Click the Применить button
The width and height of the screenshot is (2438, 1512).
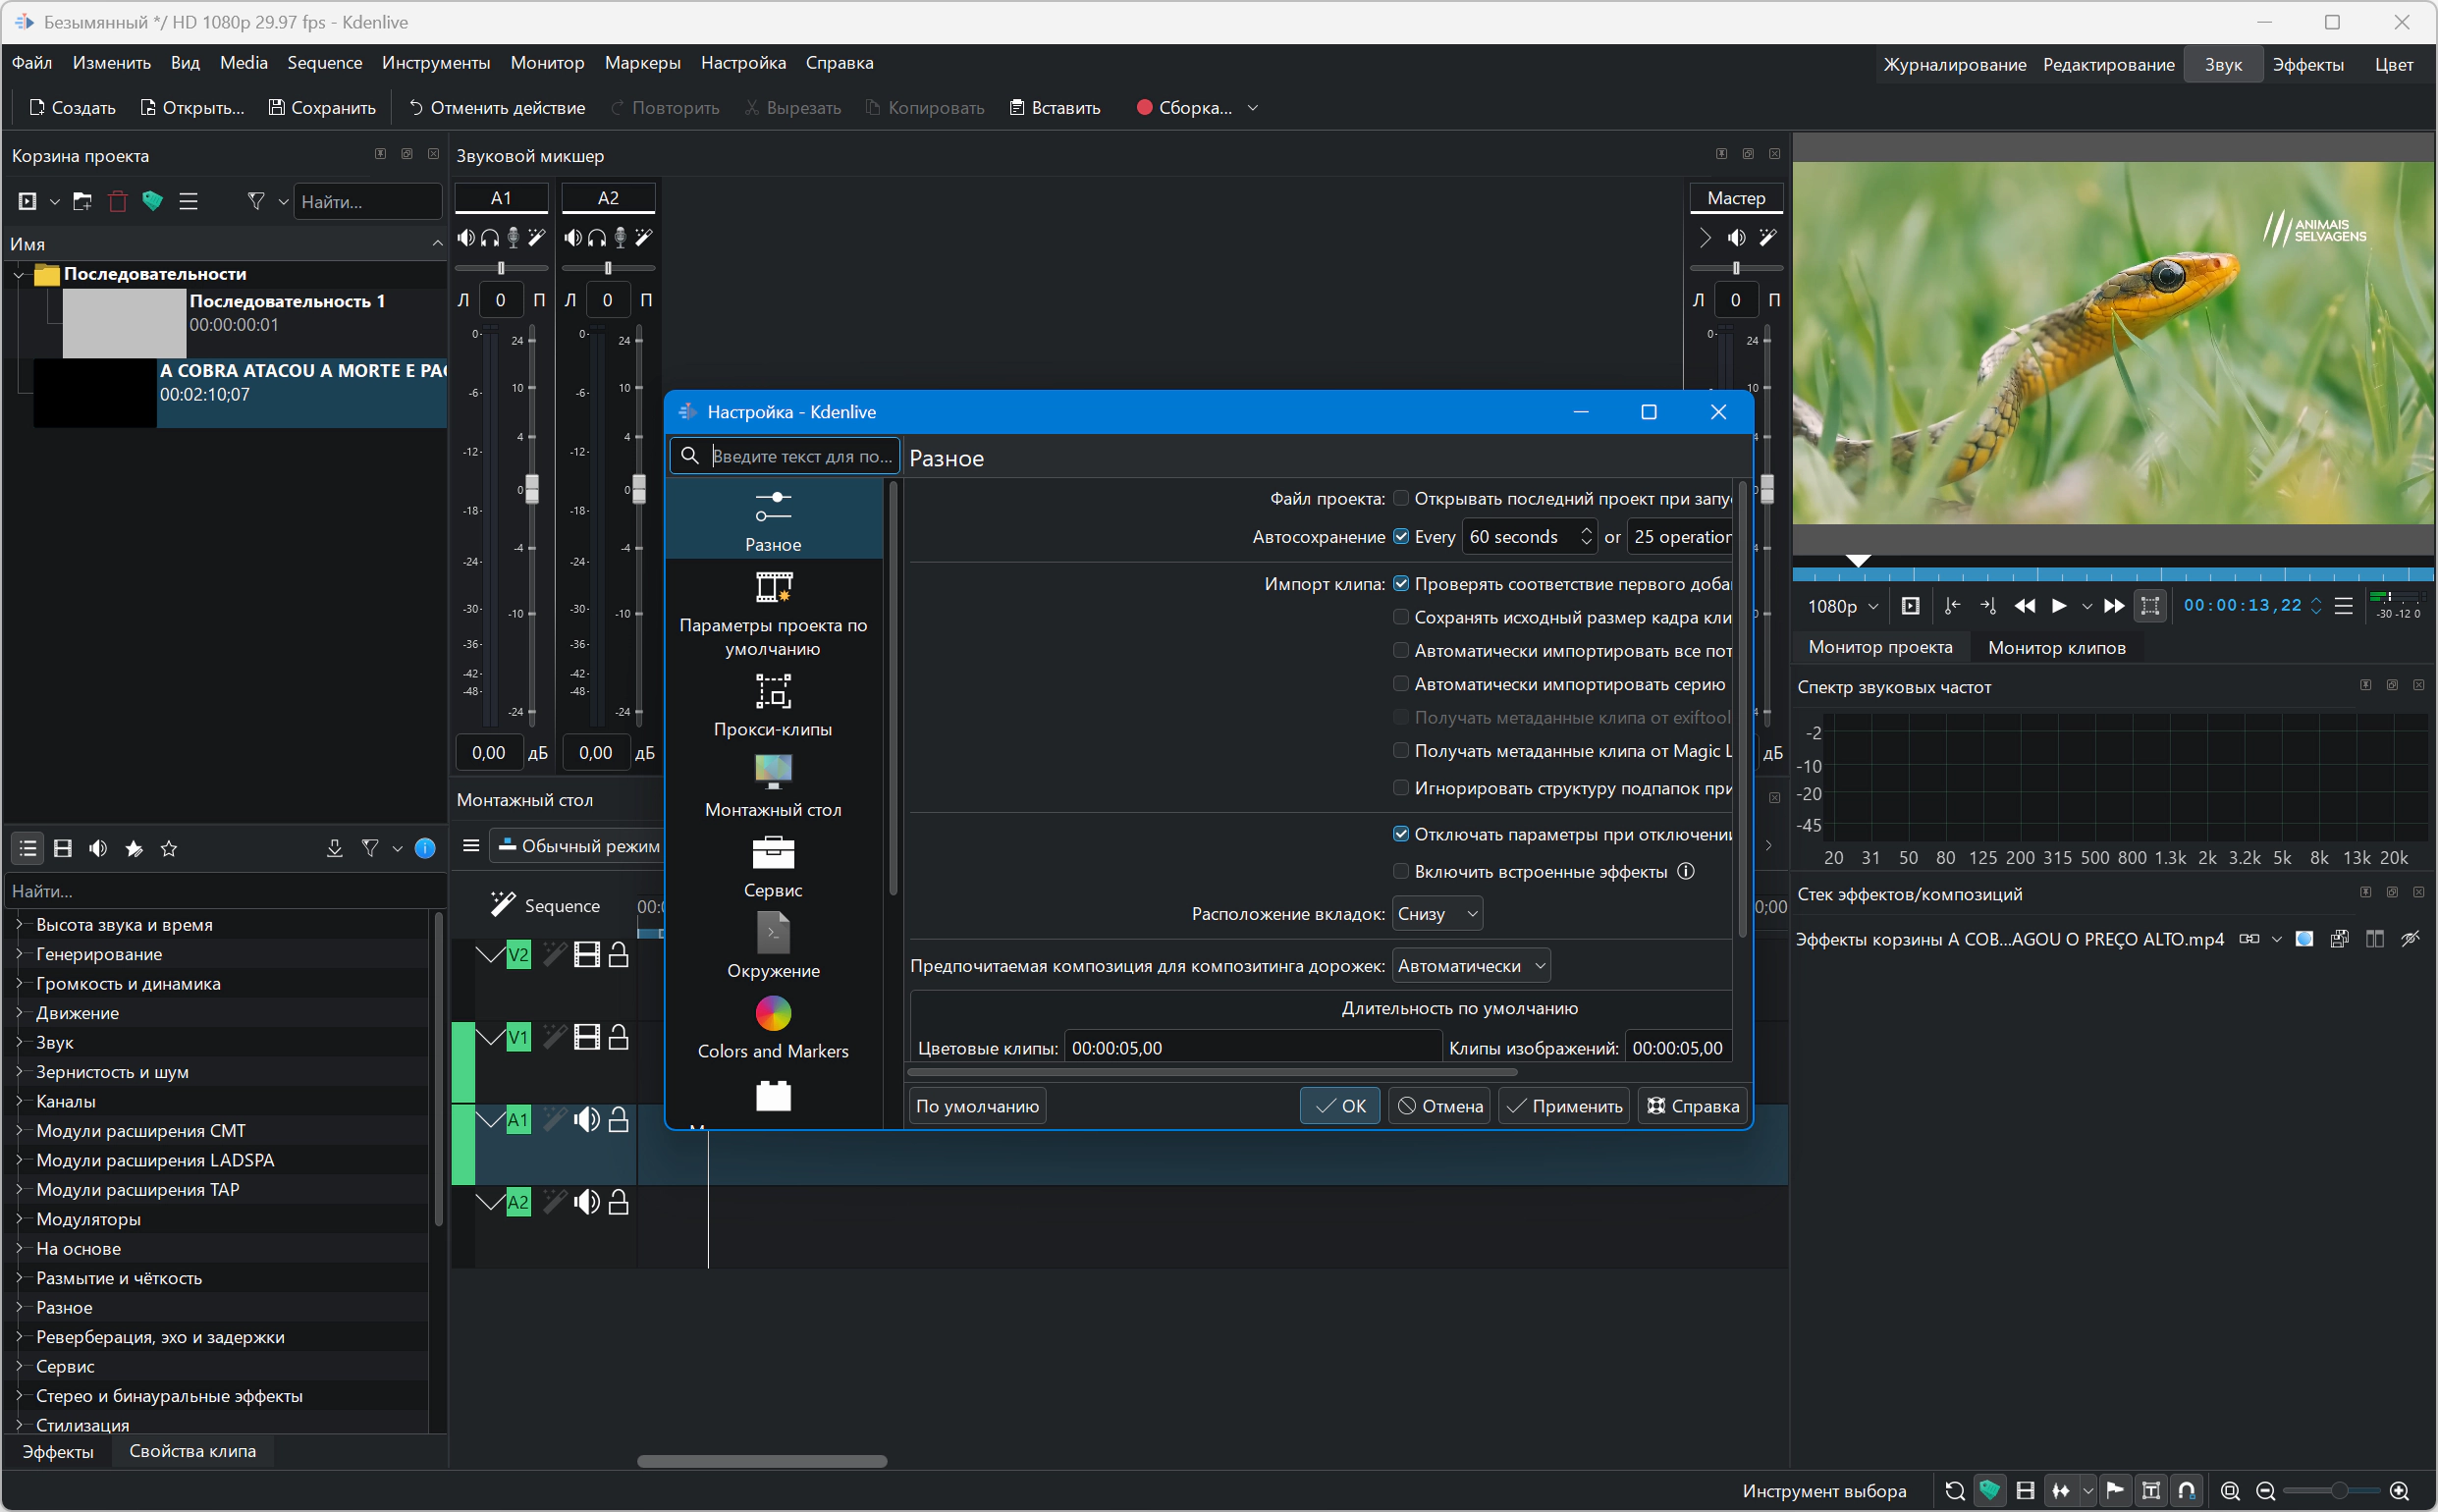1564,1106
